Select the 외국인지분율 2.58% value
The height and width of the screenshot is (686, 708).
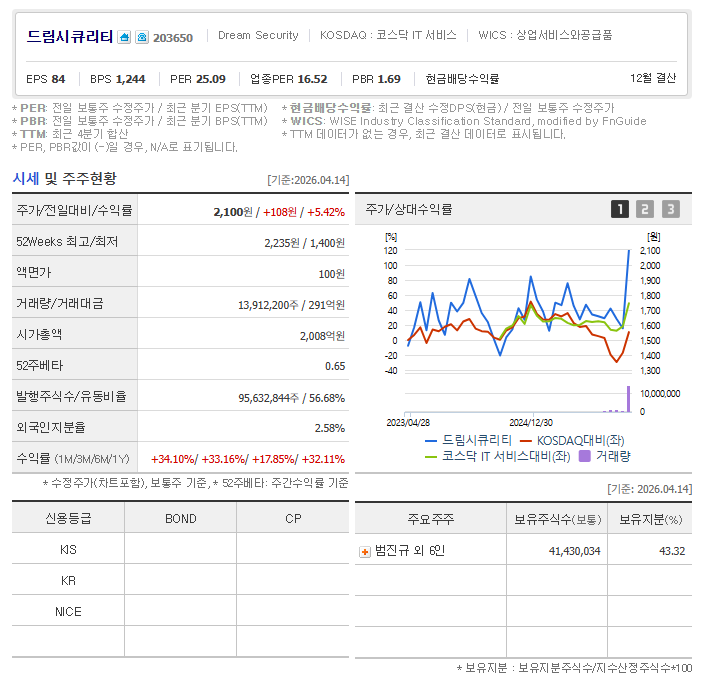tap(330, 428)
